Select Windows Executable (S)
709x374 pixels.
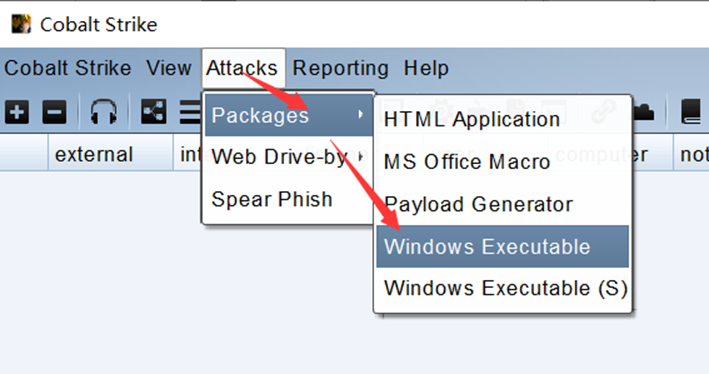click(502, 288)
